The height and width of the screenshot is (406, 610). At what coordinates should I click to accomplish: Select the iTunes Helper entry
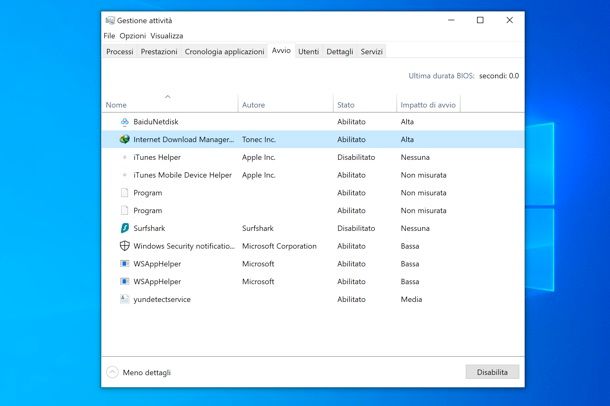(x=157, y=157)
